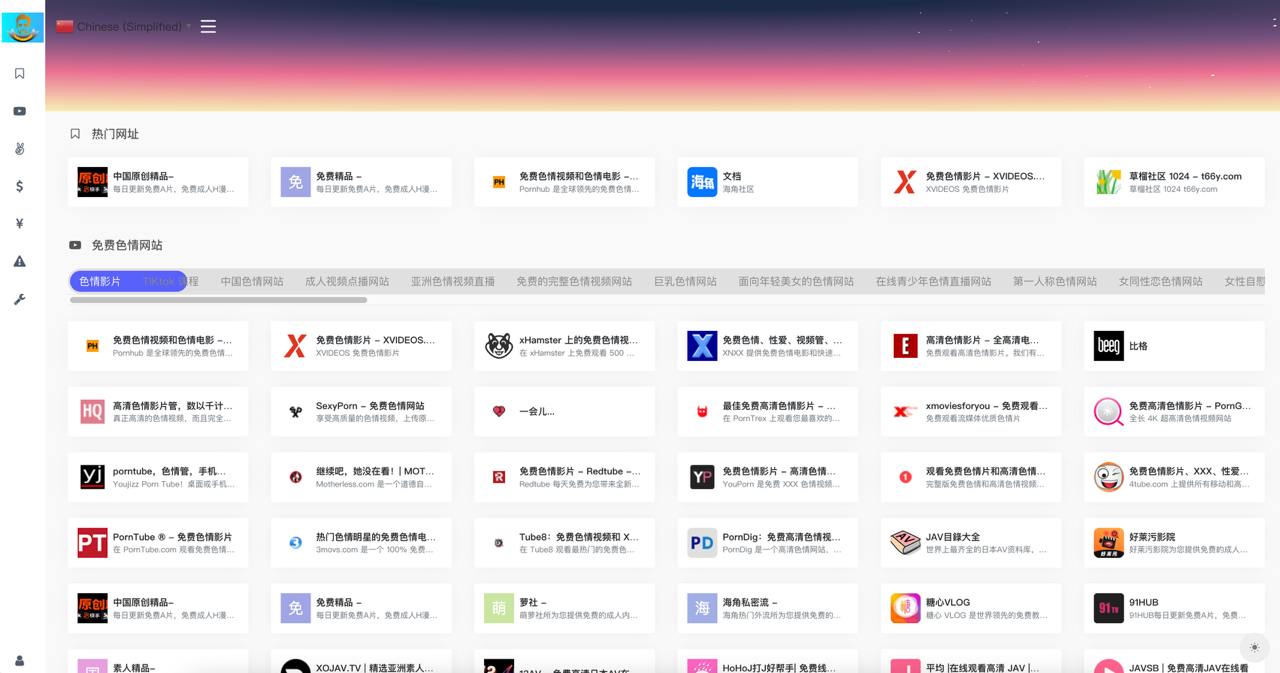Open the 免费精品 card in 热门网址
The height and width of the screenshot is (673, 1280).
point(361,182)
